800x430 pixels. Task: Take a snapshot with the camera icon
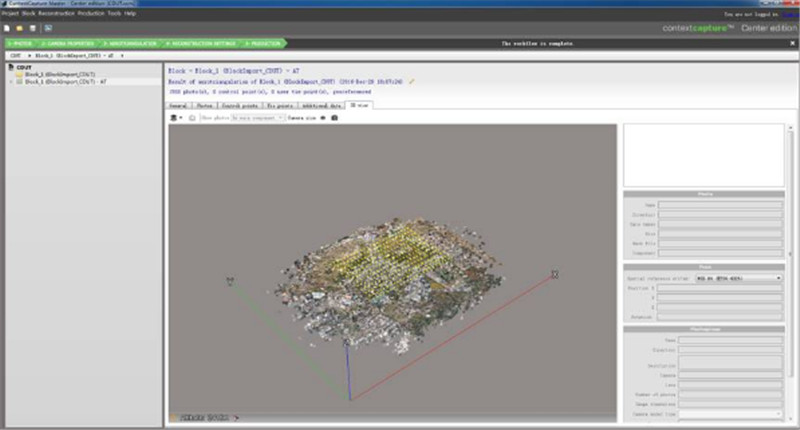pos(335,117)
